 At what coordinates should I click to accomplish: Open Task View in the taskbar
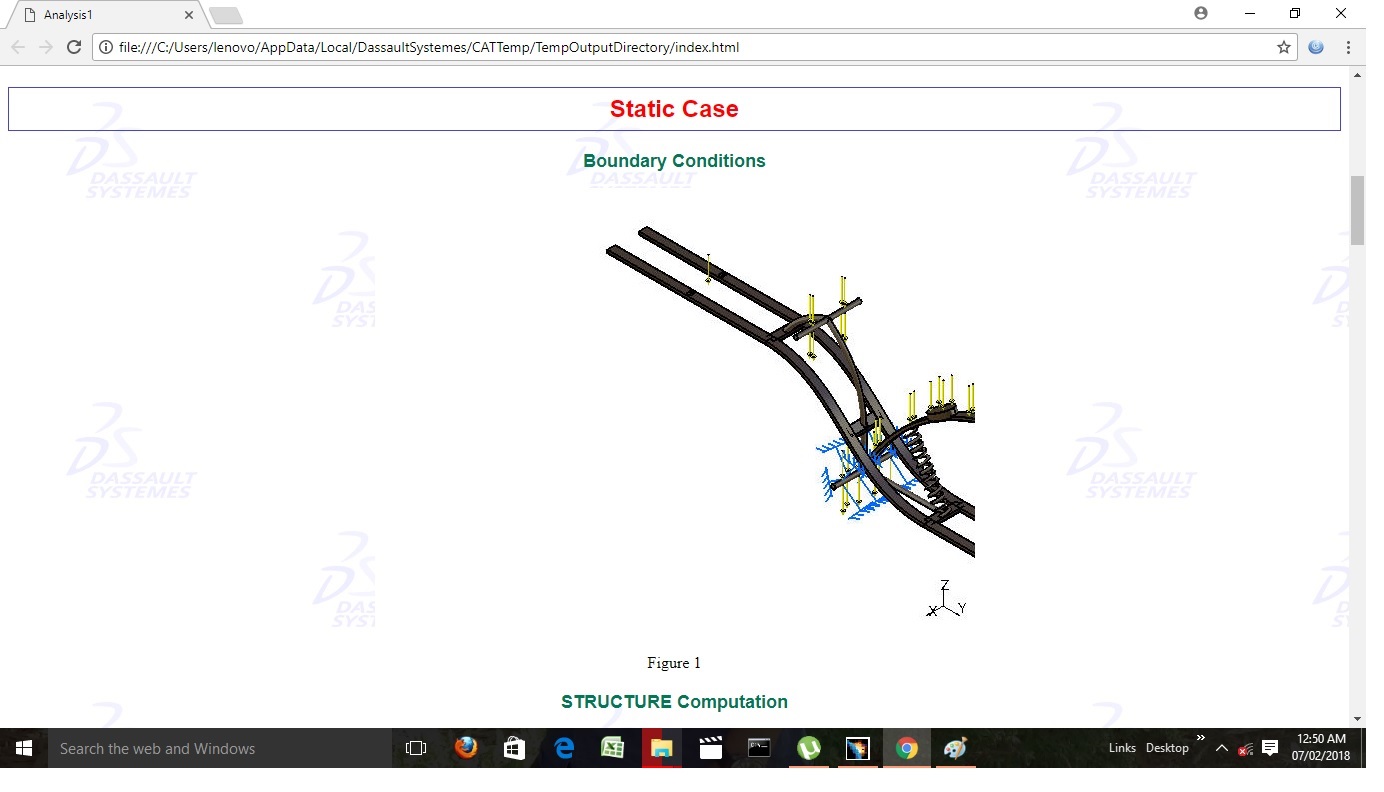click(x=416, y=748)
